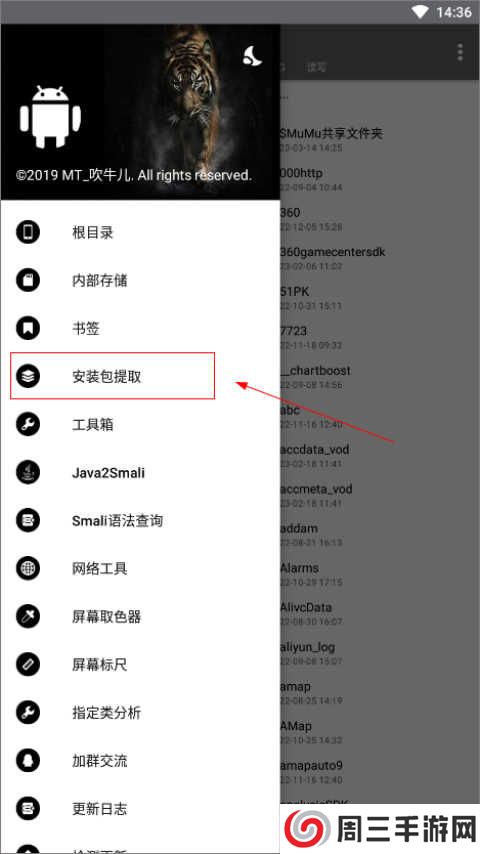Viewport: 480px width, 854px height.
Task: Toggle night mode moon icon
Action: click(x=252, y=57)
